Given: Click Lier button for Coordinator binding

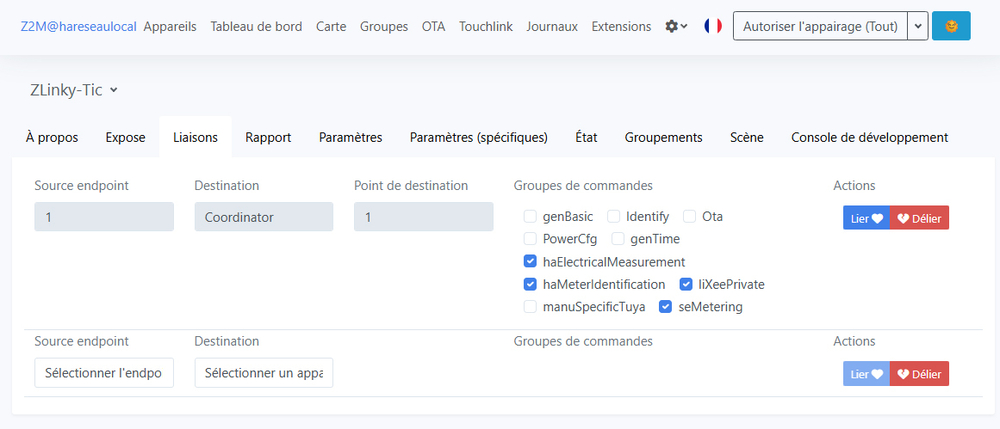Looking at the screenshot, I should pos(866,217).
